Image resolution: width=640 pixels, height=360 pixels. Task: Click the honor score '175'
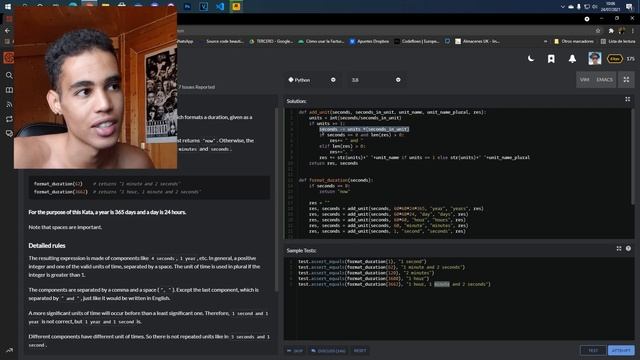(x=631, y=59)
